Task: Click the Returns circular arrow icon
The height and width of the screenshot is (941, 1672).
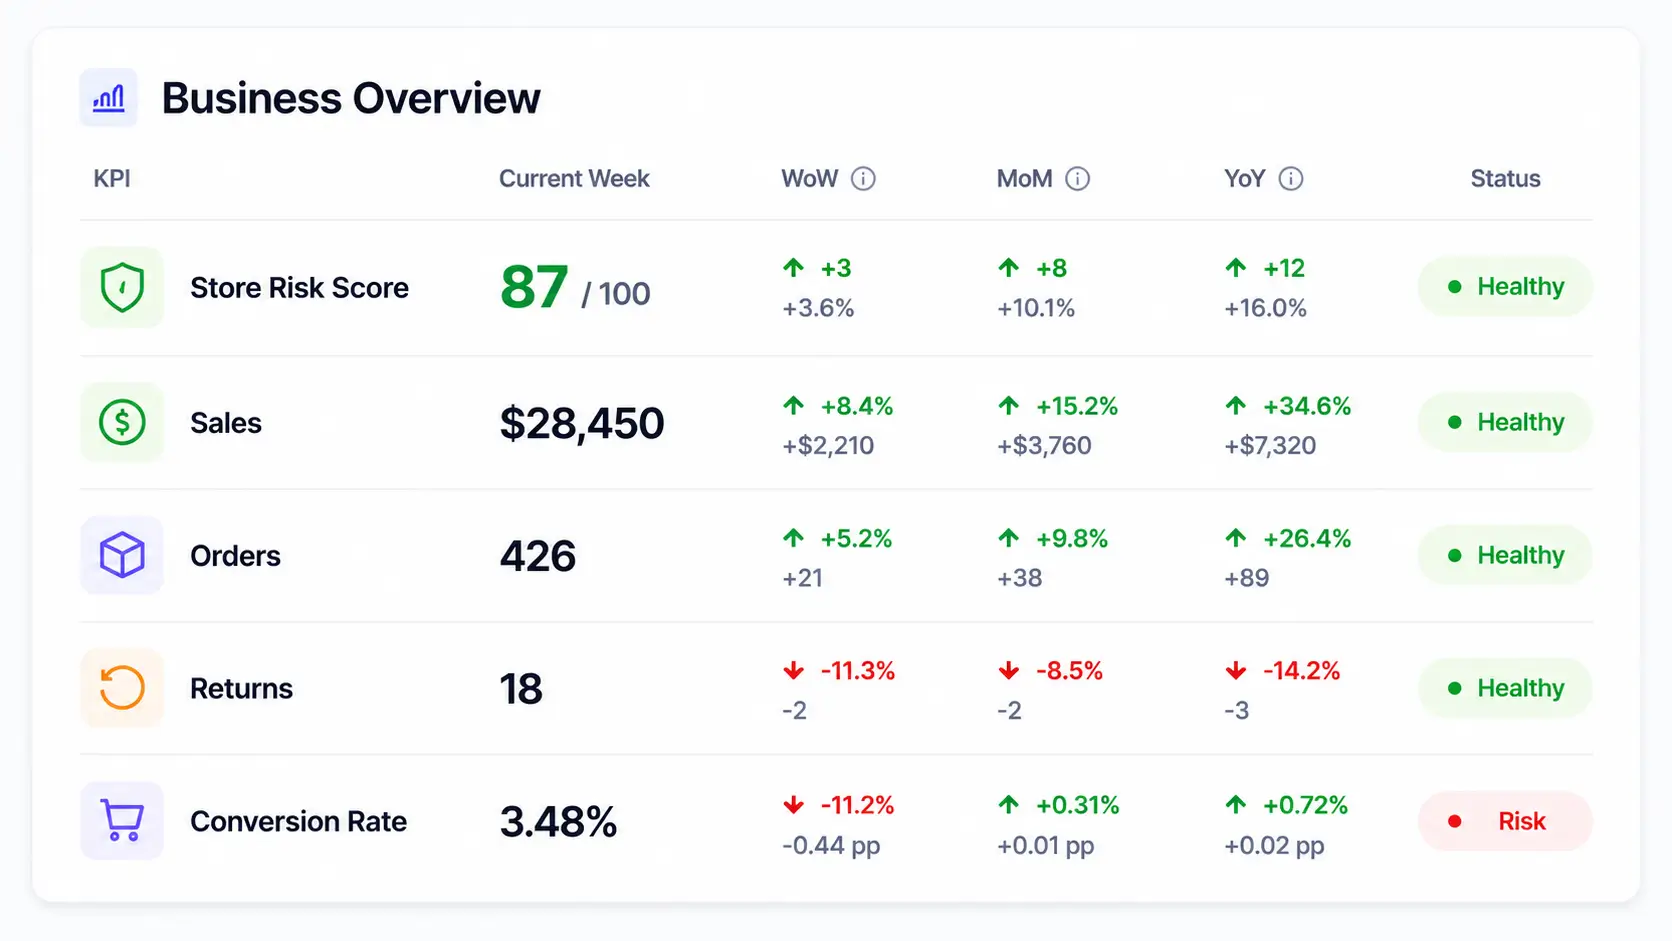Action: tap(122, 688)
